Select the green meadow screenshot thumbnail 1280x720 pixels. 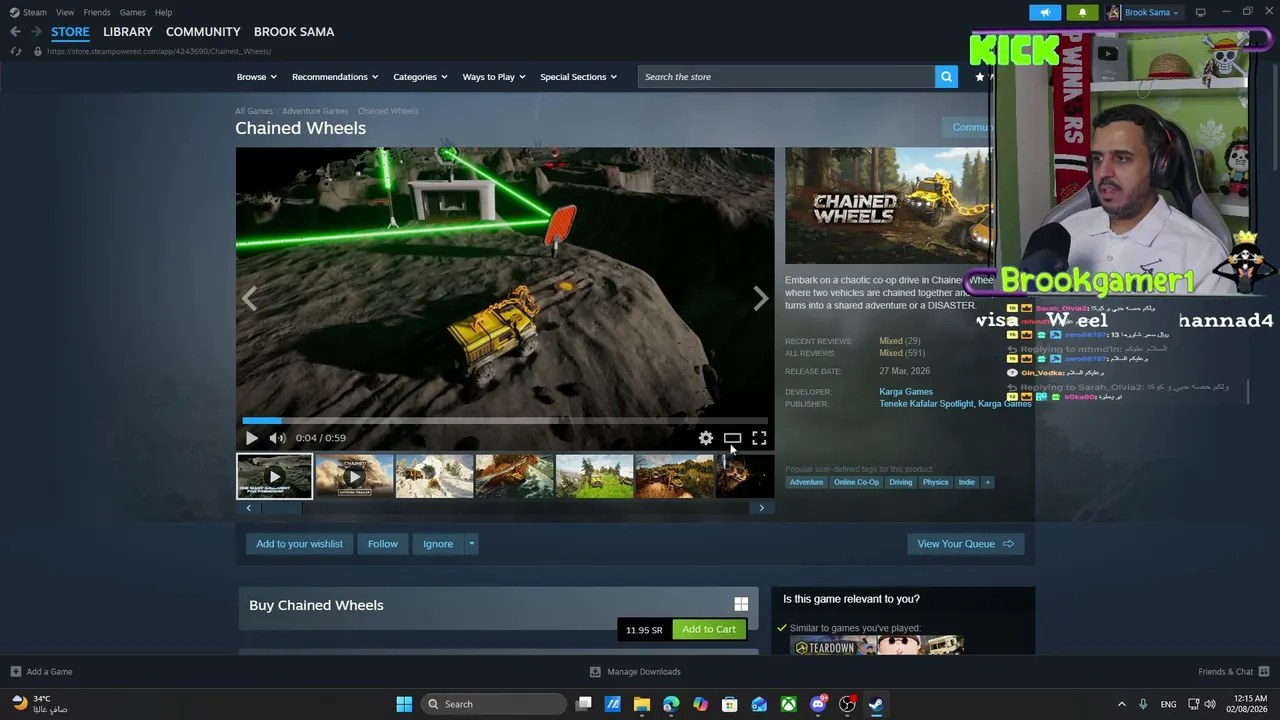tap(594, 476)
